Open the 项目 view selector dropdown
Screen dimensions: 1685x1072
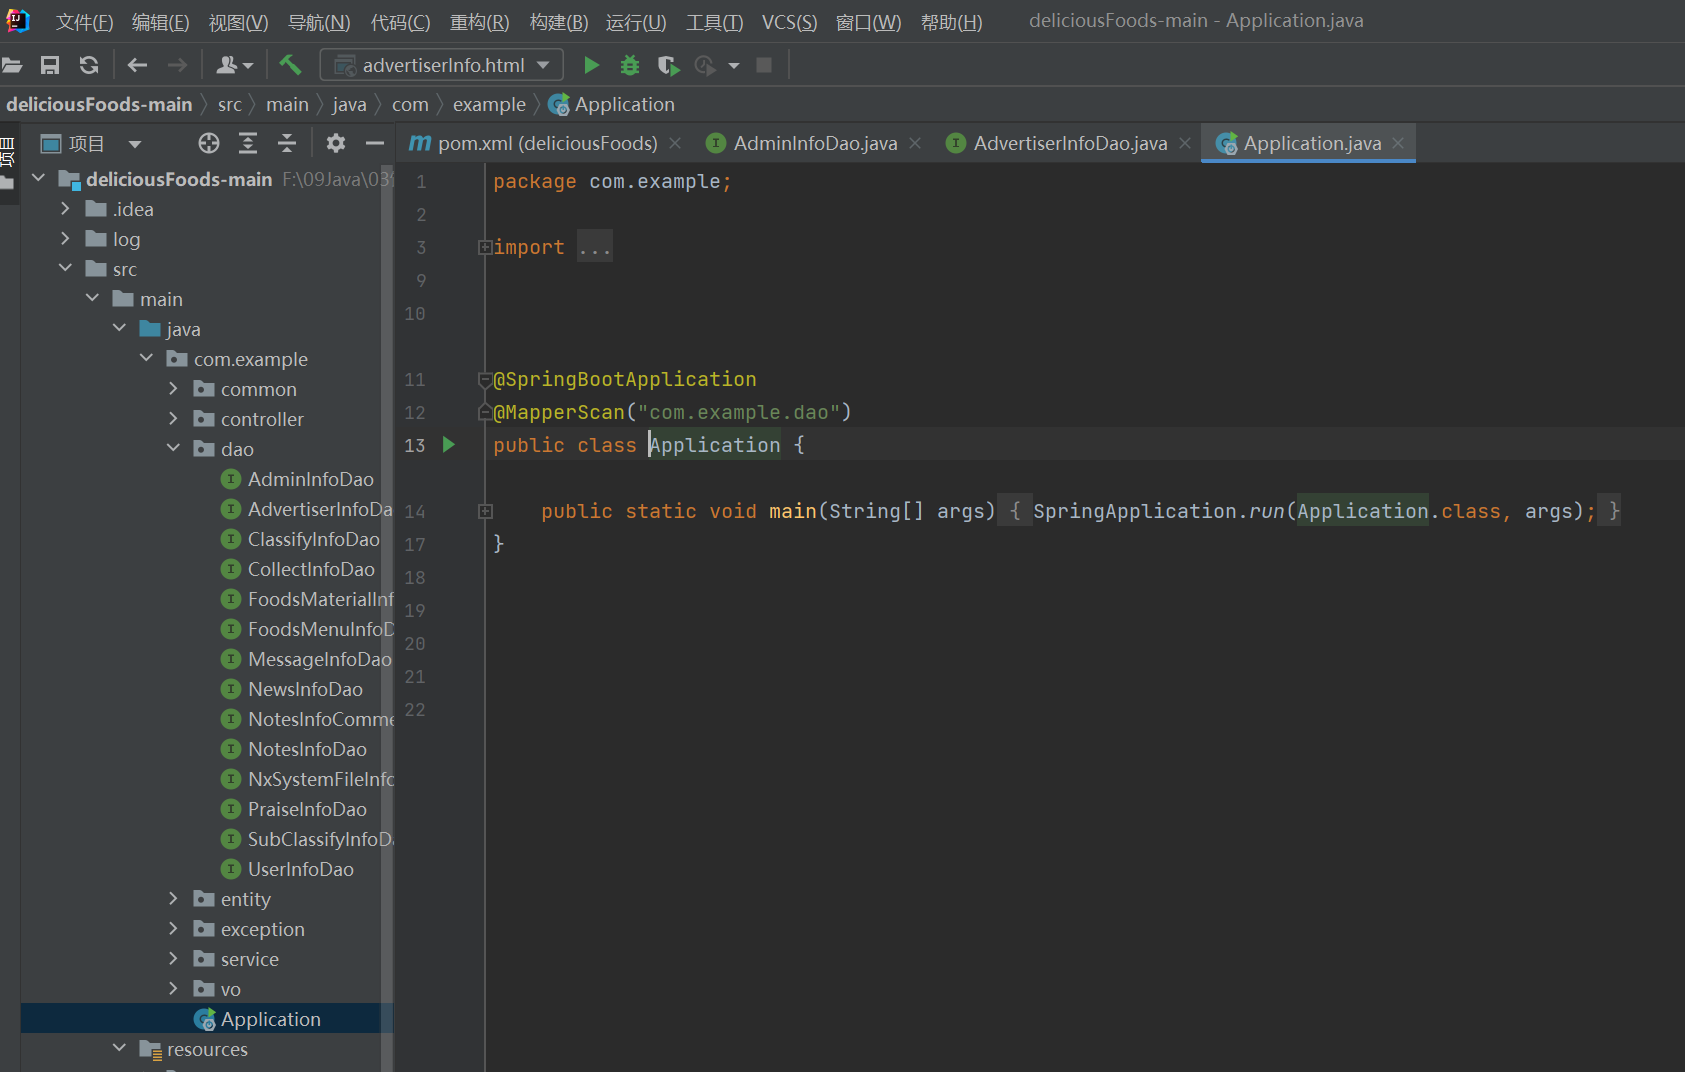(134, 143)
